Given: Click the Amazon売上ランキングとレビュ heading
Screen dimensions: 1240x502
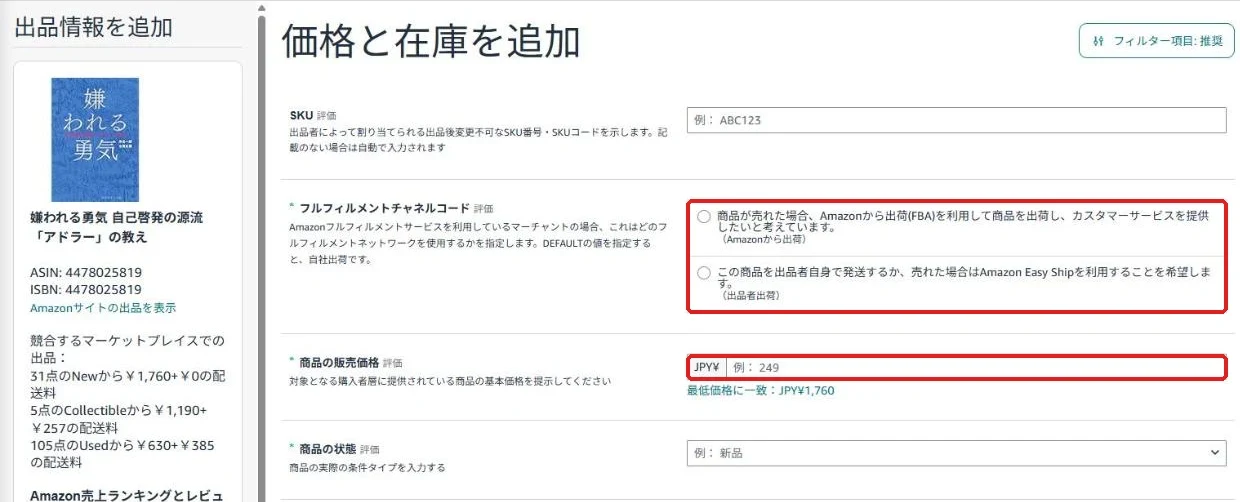Looking at the screenshot, I should click(126, 495).
